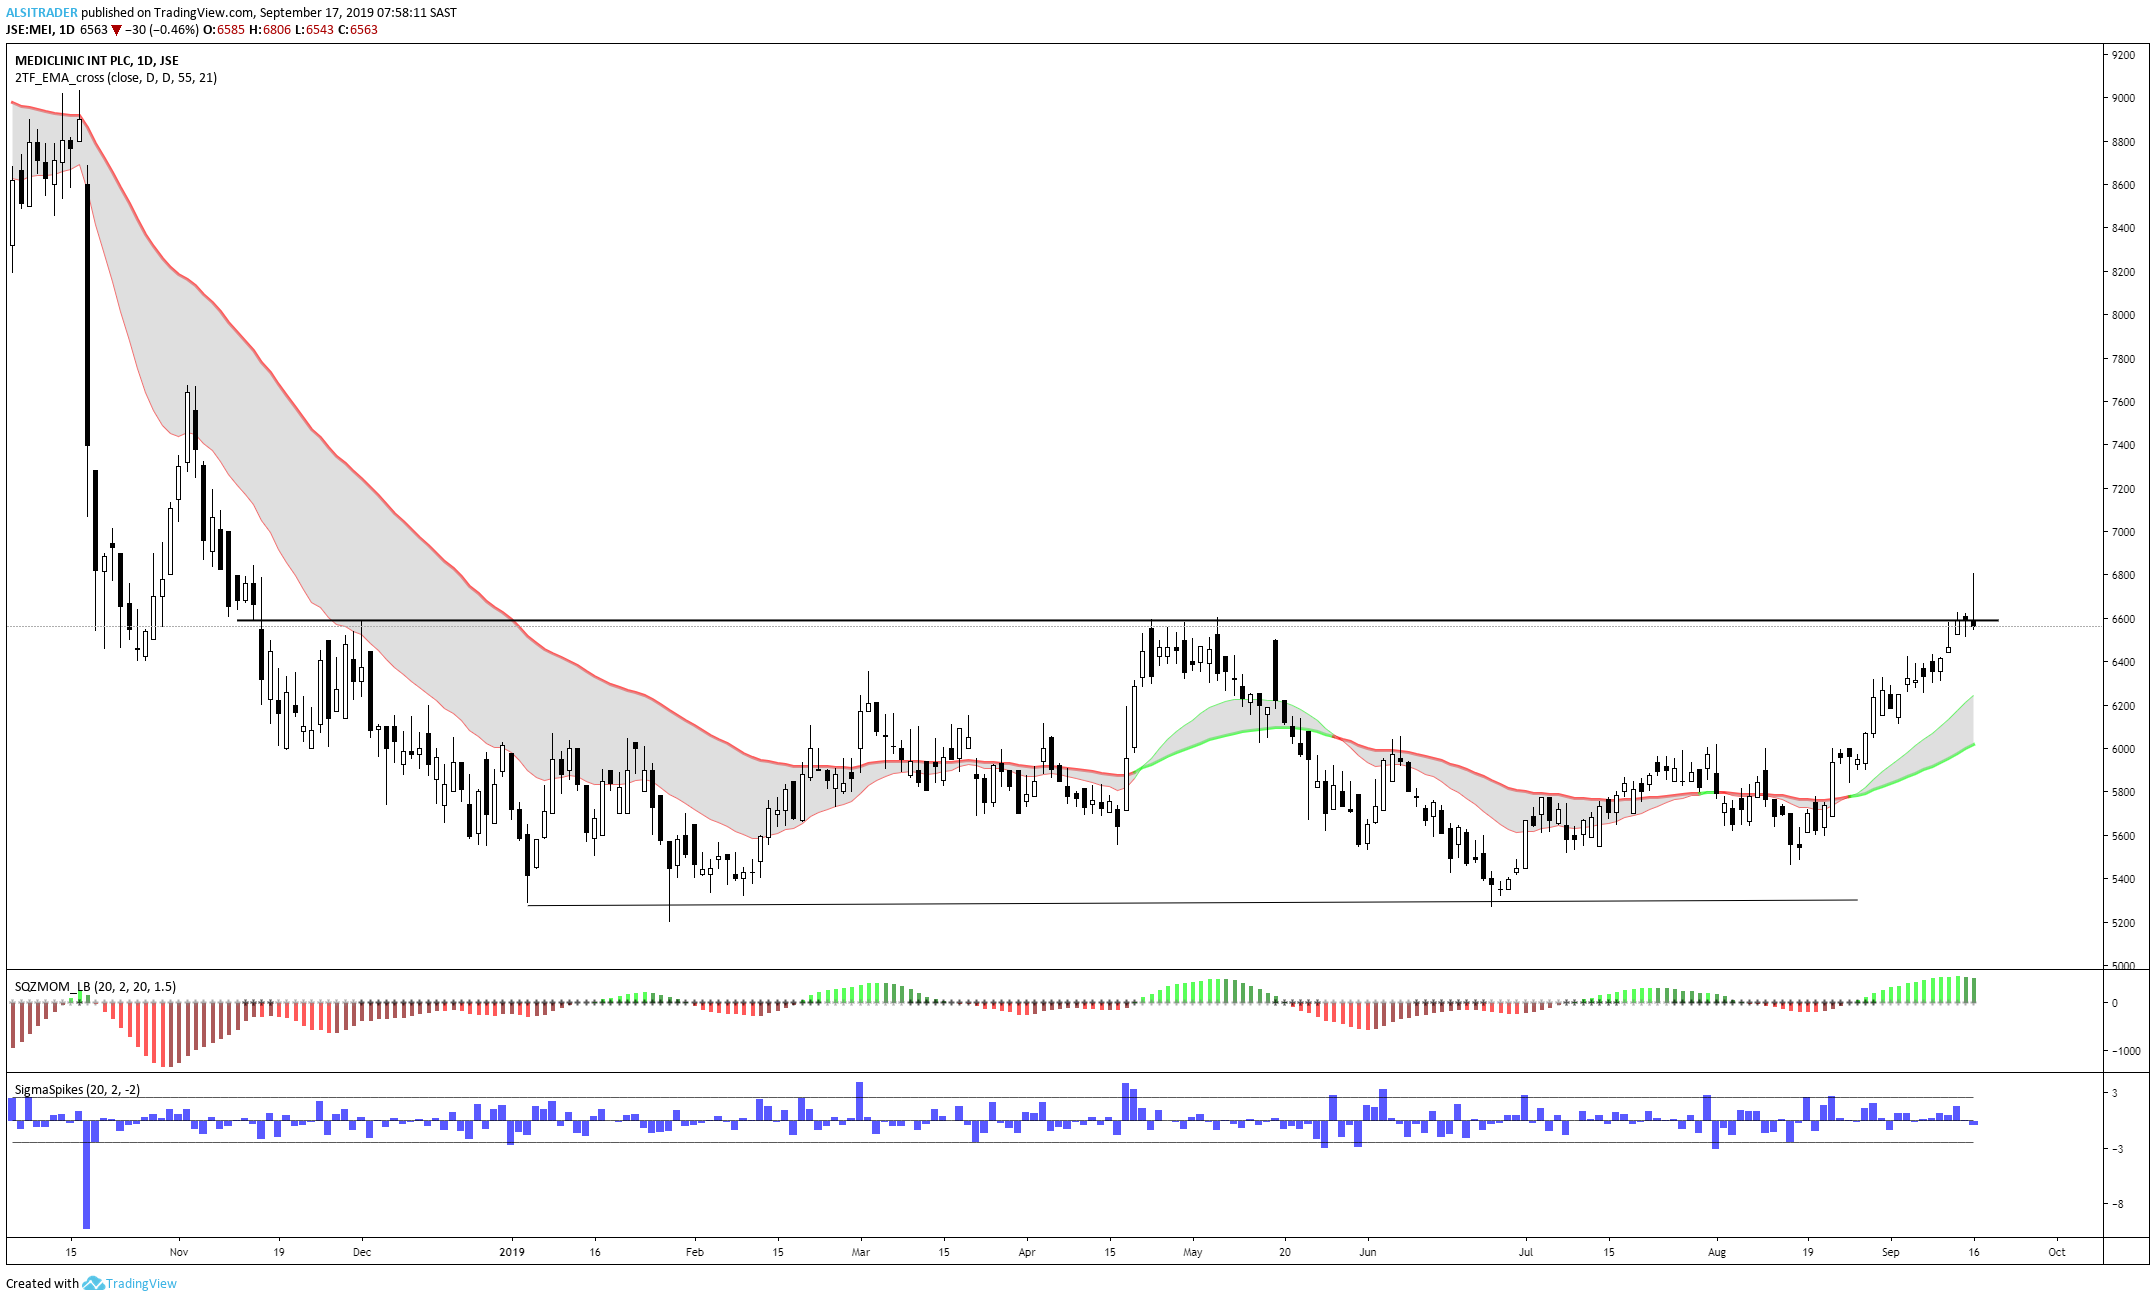Click the C:6563 close value
This screenshot has width=2156, height=1301.
(x=358, y=30)
